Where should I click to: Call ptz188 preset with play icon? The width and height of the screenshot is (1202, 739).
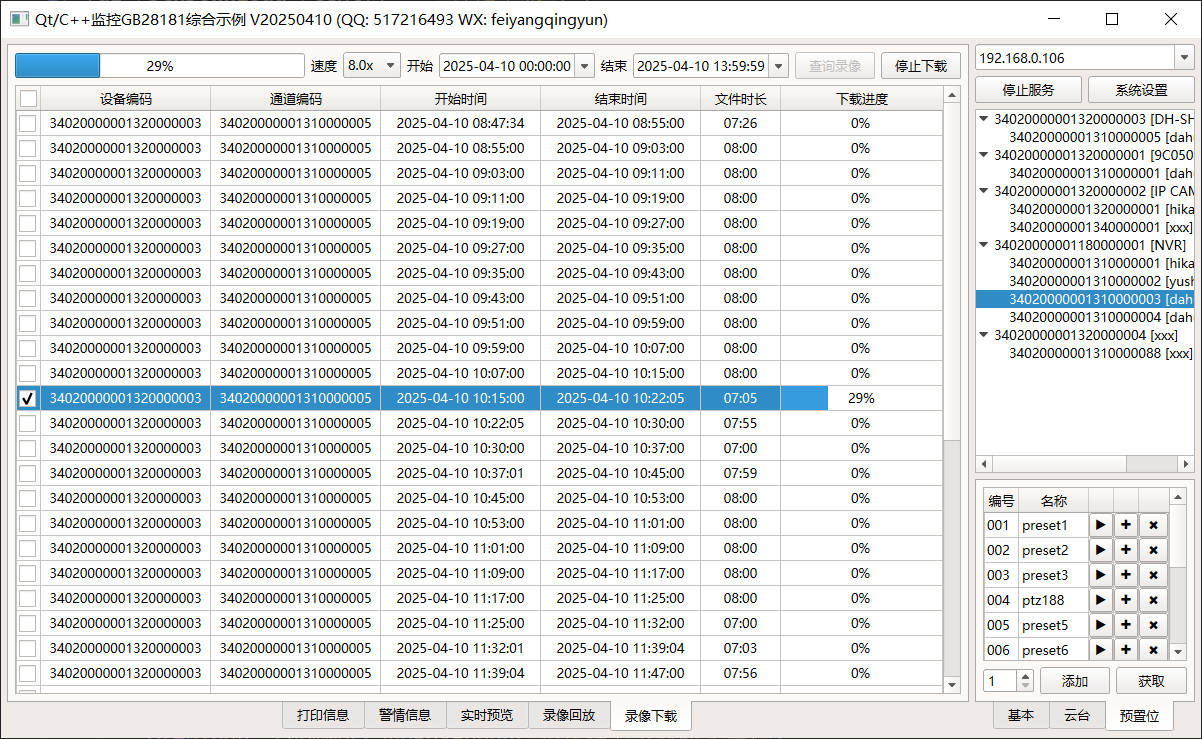(1101, 600)
